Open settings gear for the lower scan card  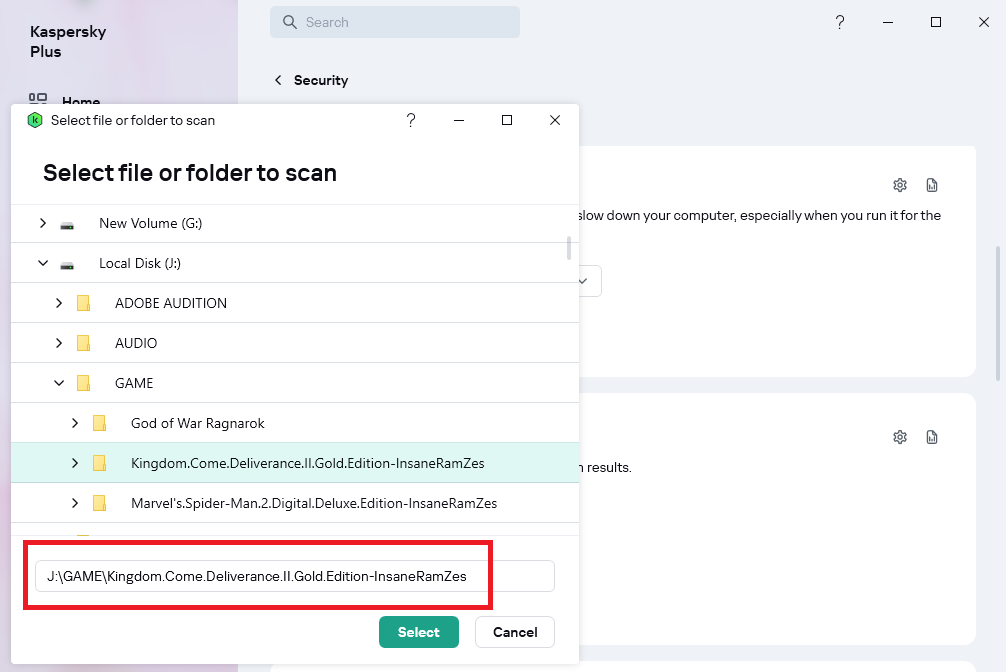(x=900, y=437)
